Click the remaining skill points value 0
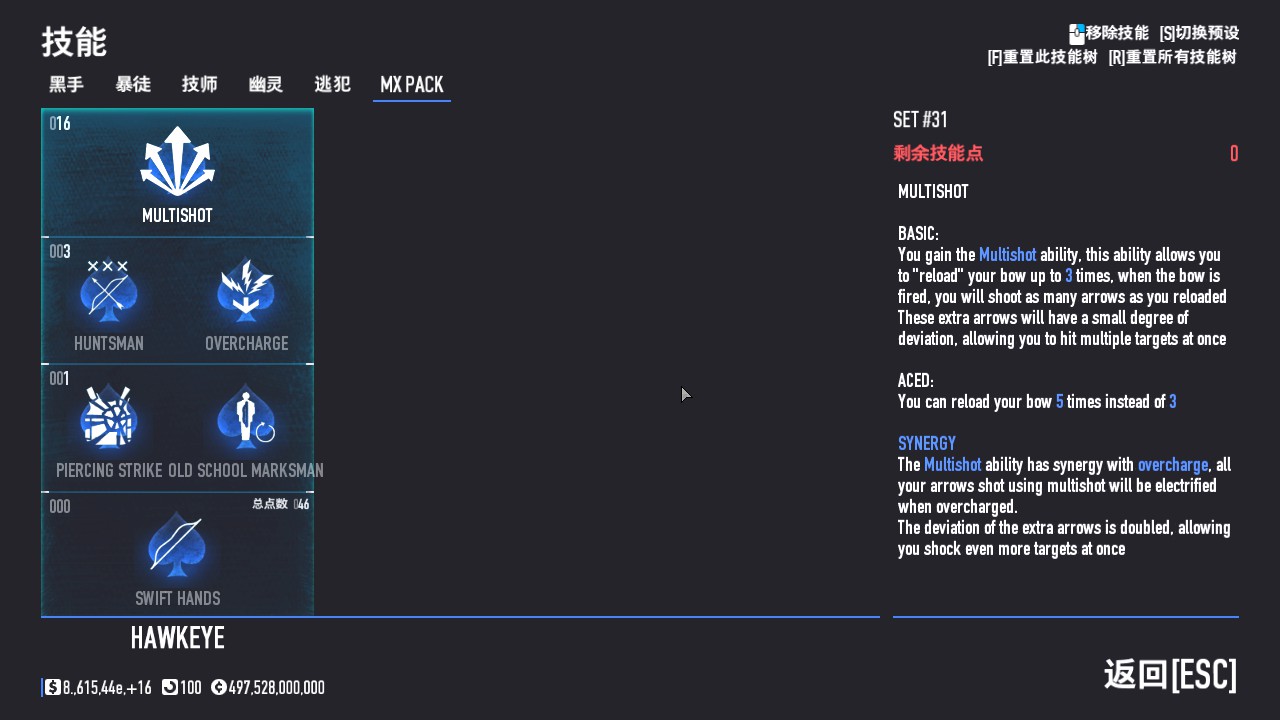Screen dimensions: 1280x720 tap(1234, 153)
